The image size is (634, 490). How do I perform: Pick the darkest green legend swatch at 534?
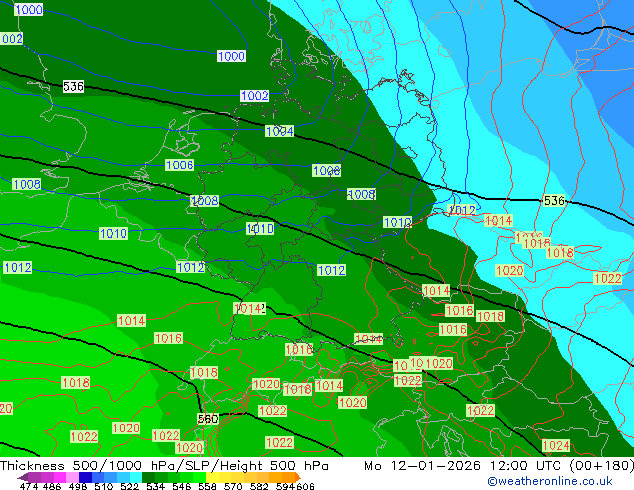pos(148,477)
